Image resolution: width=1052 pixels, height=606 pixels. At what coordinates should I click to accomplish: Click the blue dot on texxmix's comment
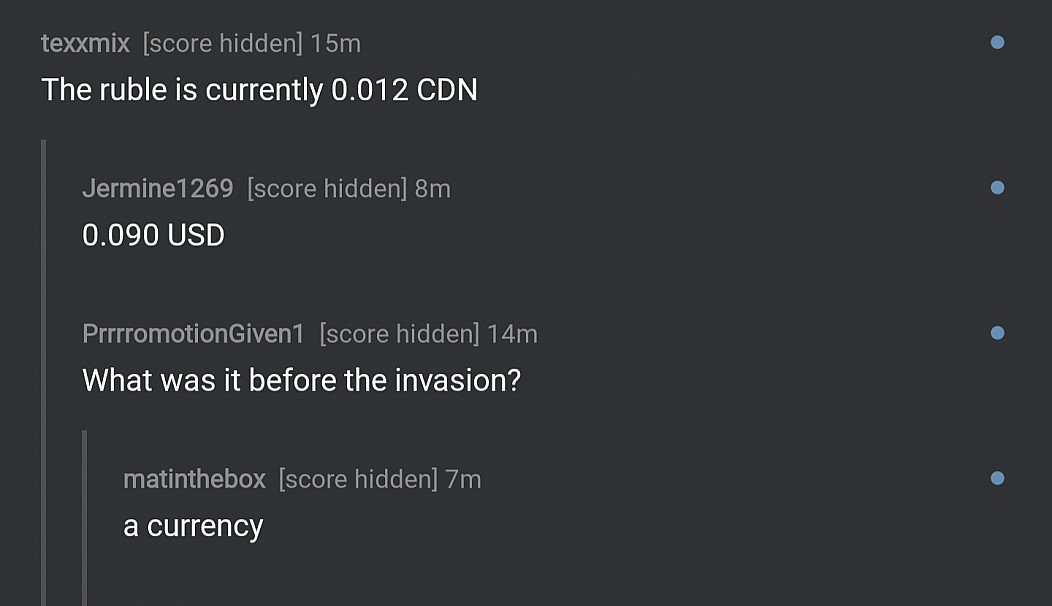point(996,43)
